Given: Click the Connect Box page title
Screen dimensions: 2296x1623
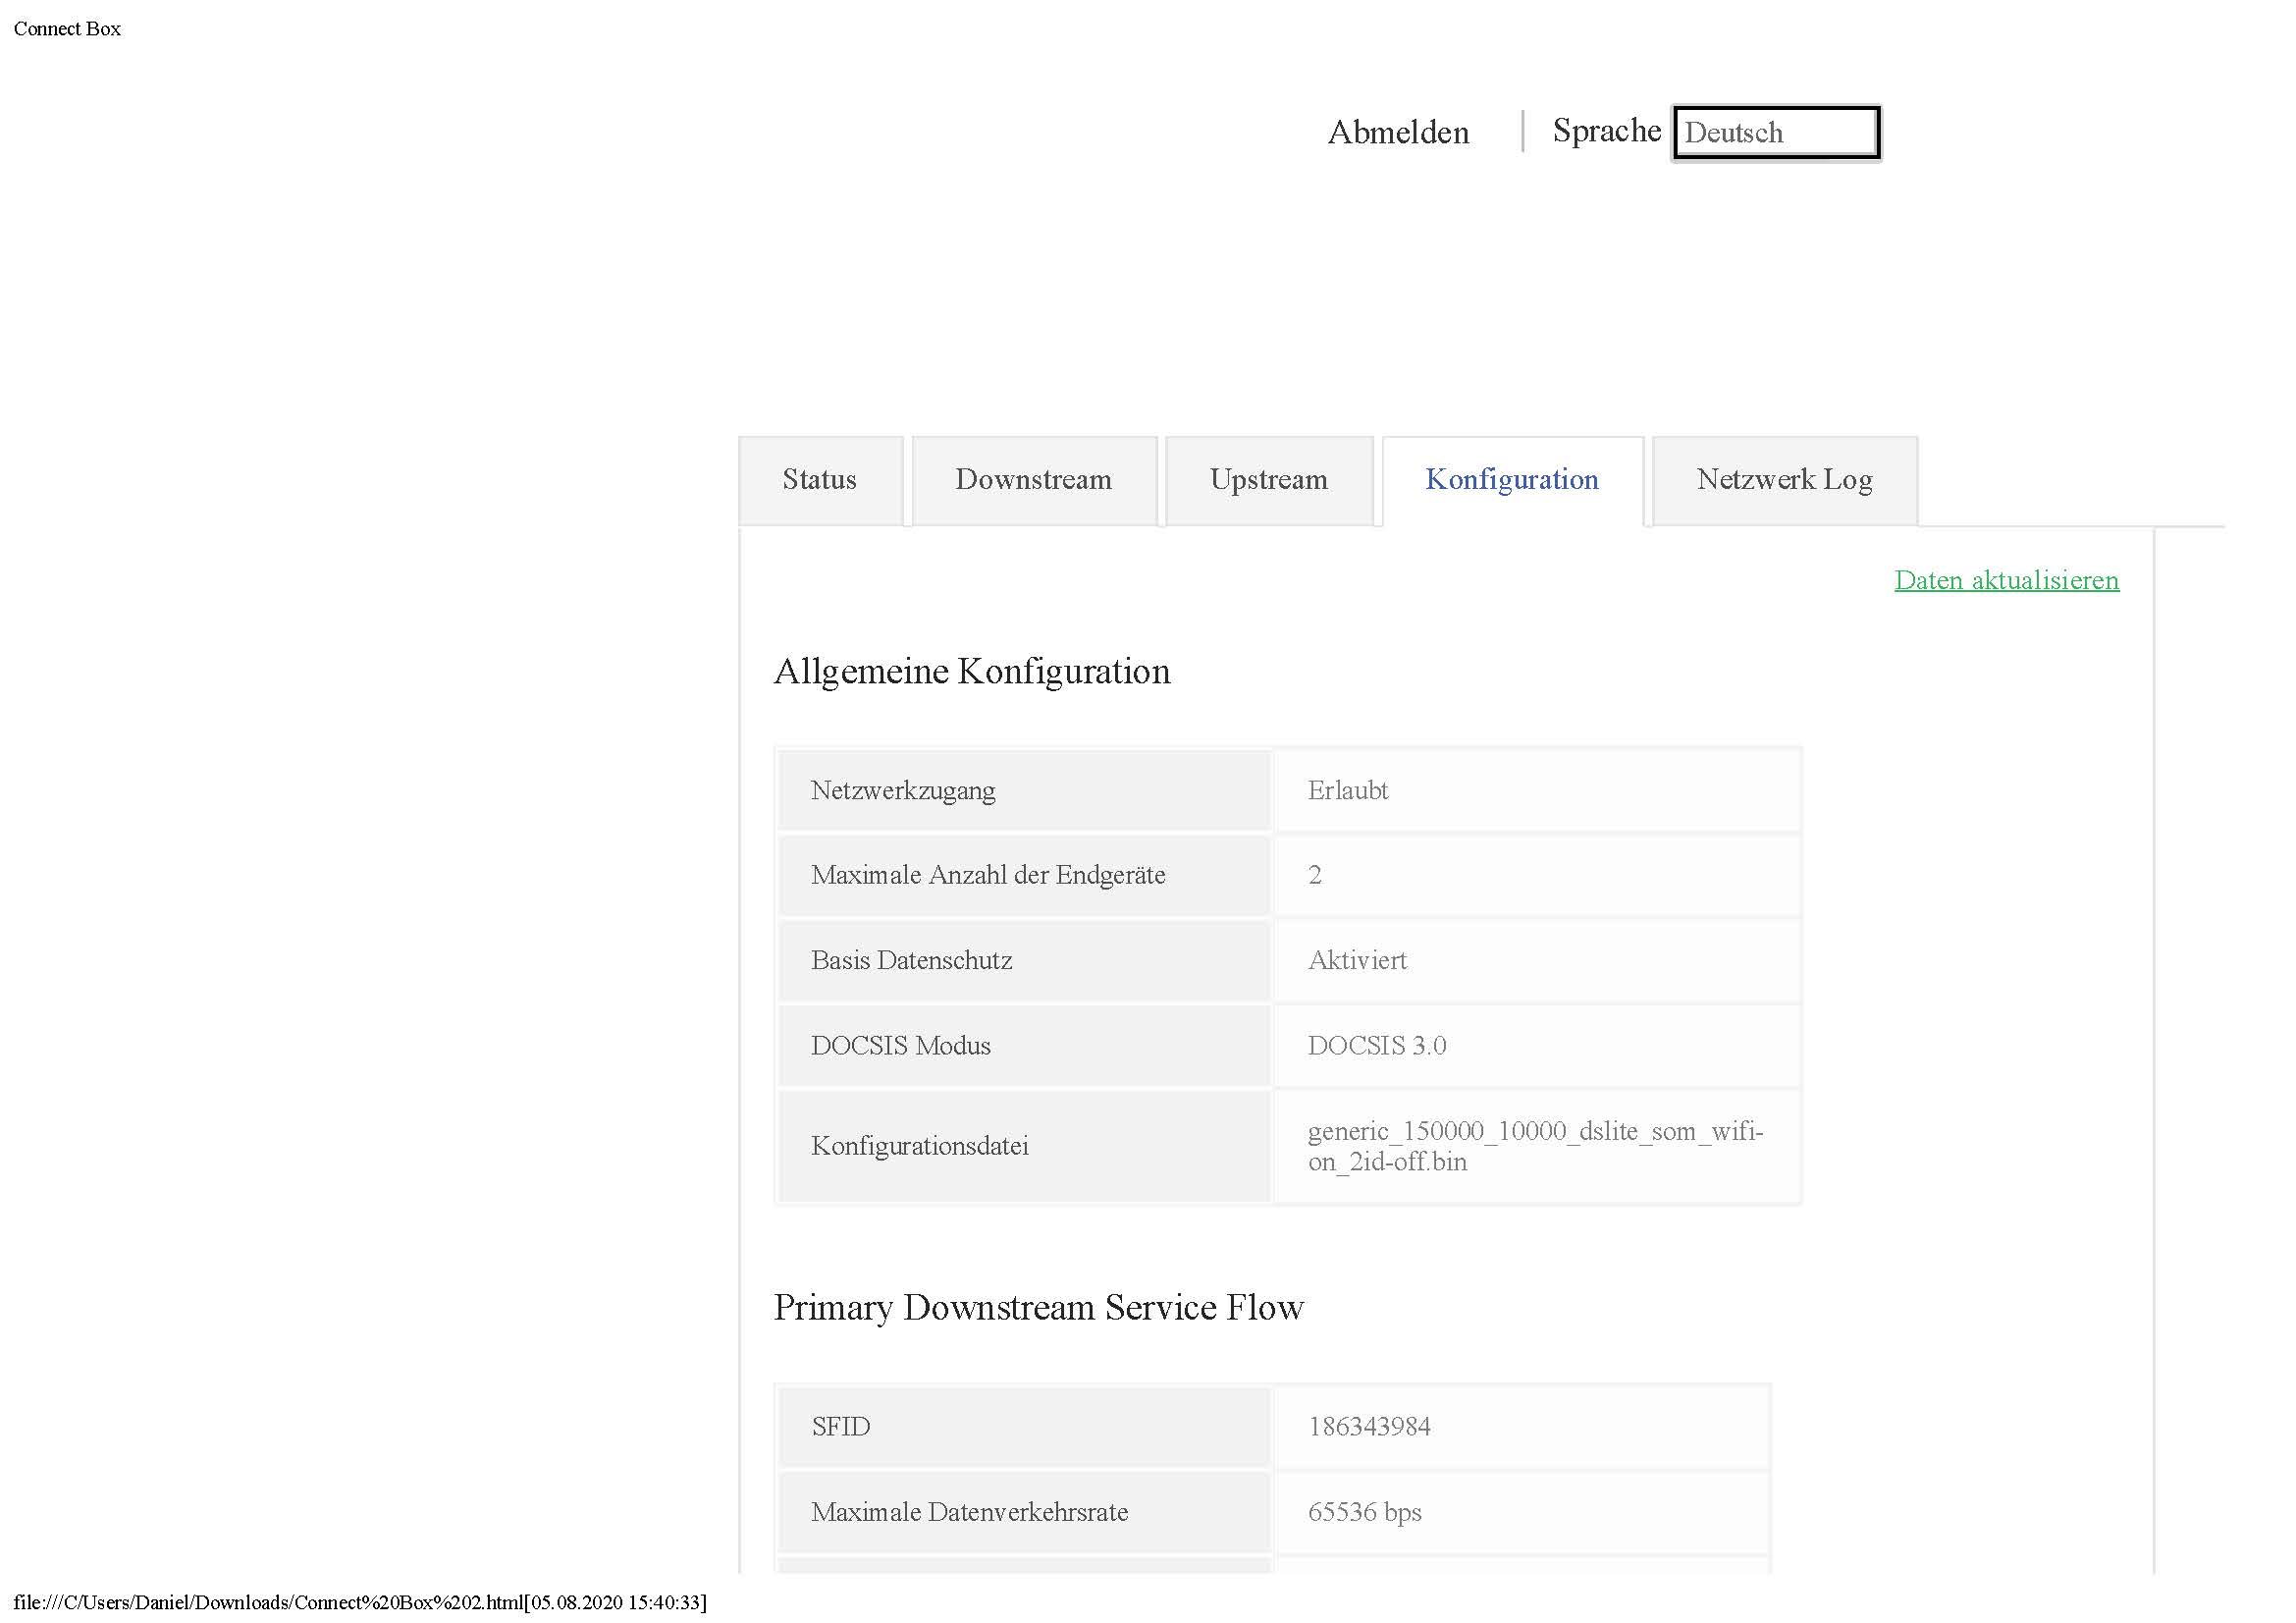Looking at the screenshot, I should 67,29.
